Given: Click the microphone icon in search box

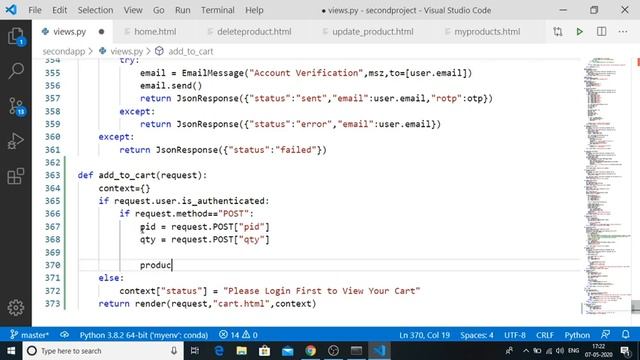Looking at the screenshot, I should (174, 351).
